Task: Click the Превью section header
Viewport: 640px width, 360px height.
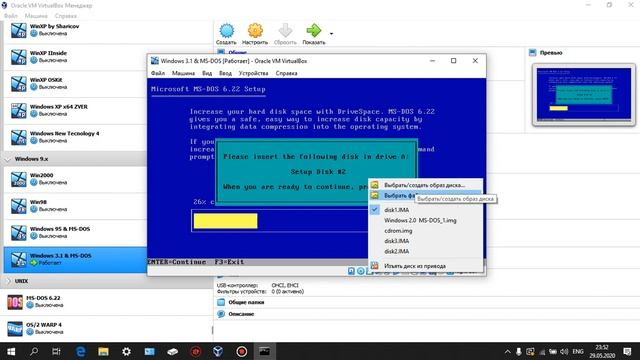Action: tap(551, 53)
